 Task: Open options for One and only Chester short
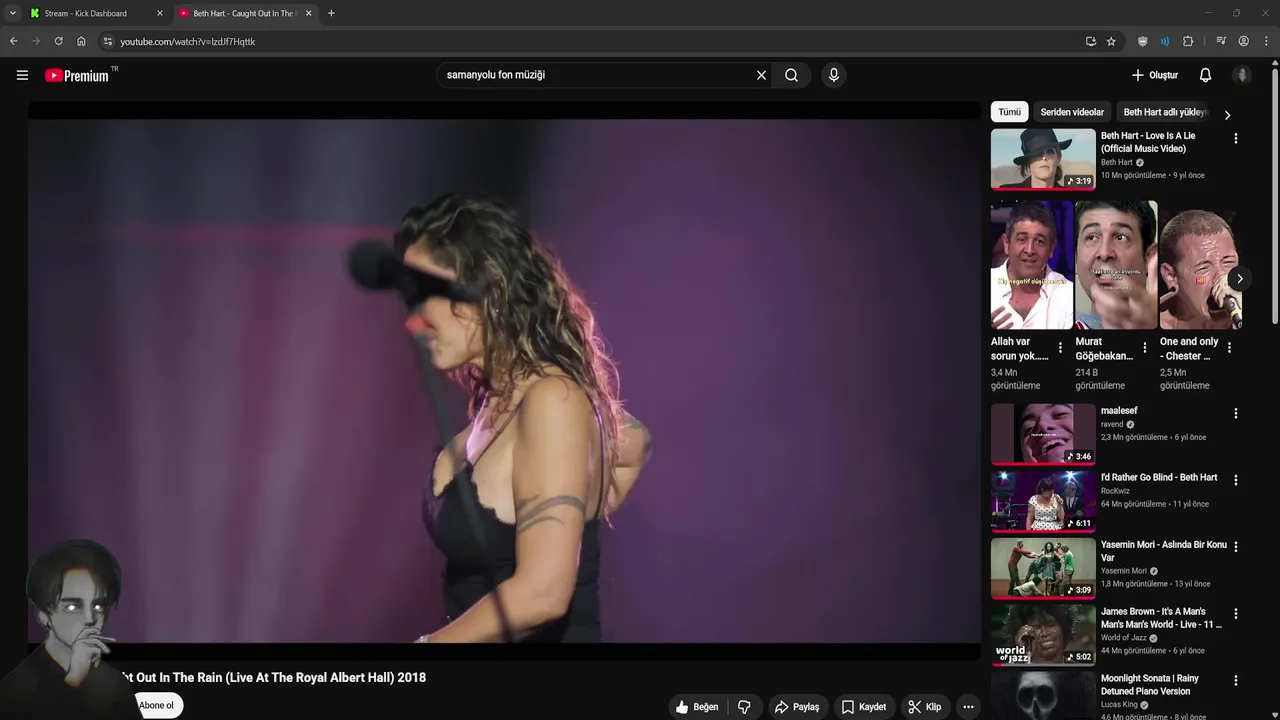[1229, 348]
